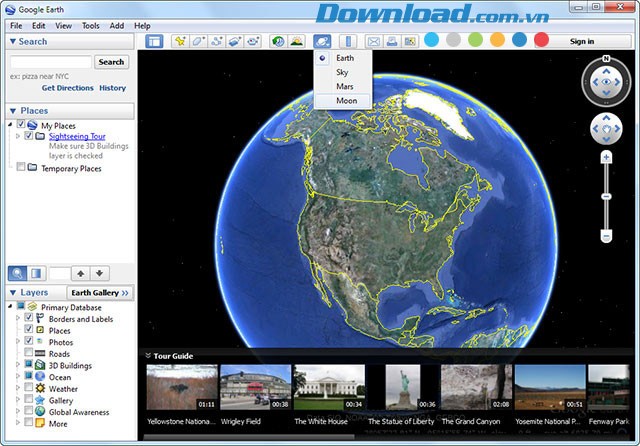Open the Sightseeing Tour link

click(77, 136)
